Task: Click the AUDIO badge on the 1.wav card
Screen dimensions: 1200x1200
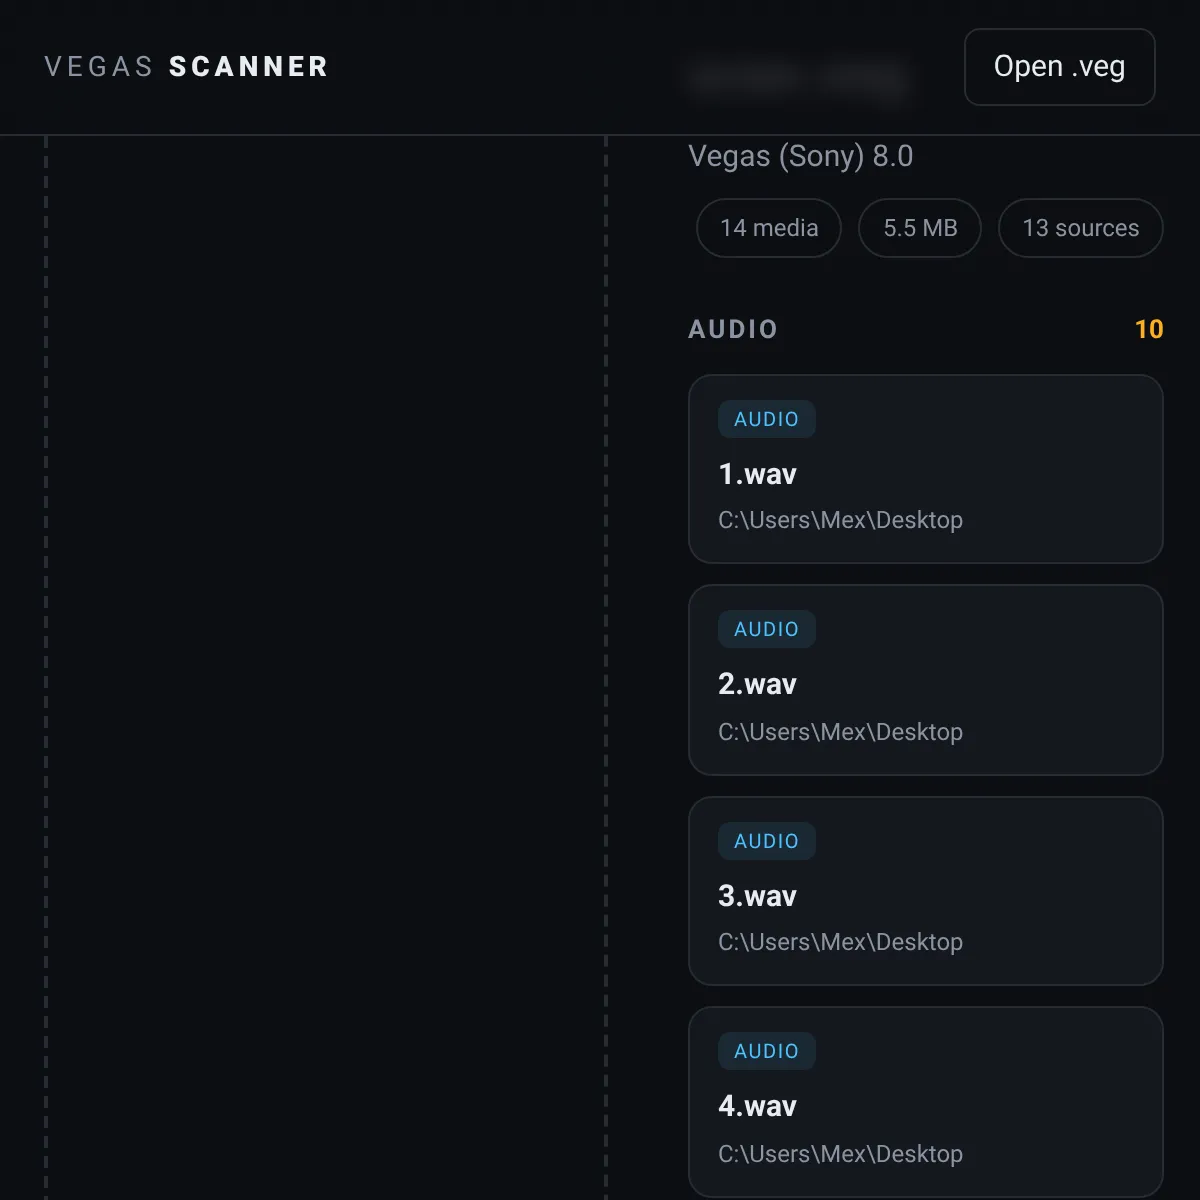Action: pos(767,419)
